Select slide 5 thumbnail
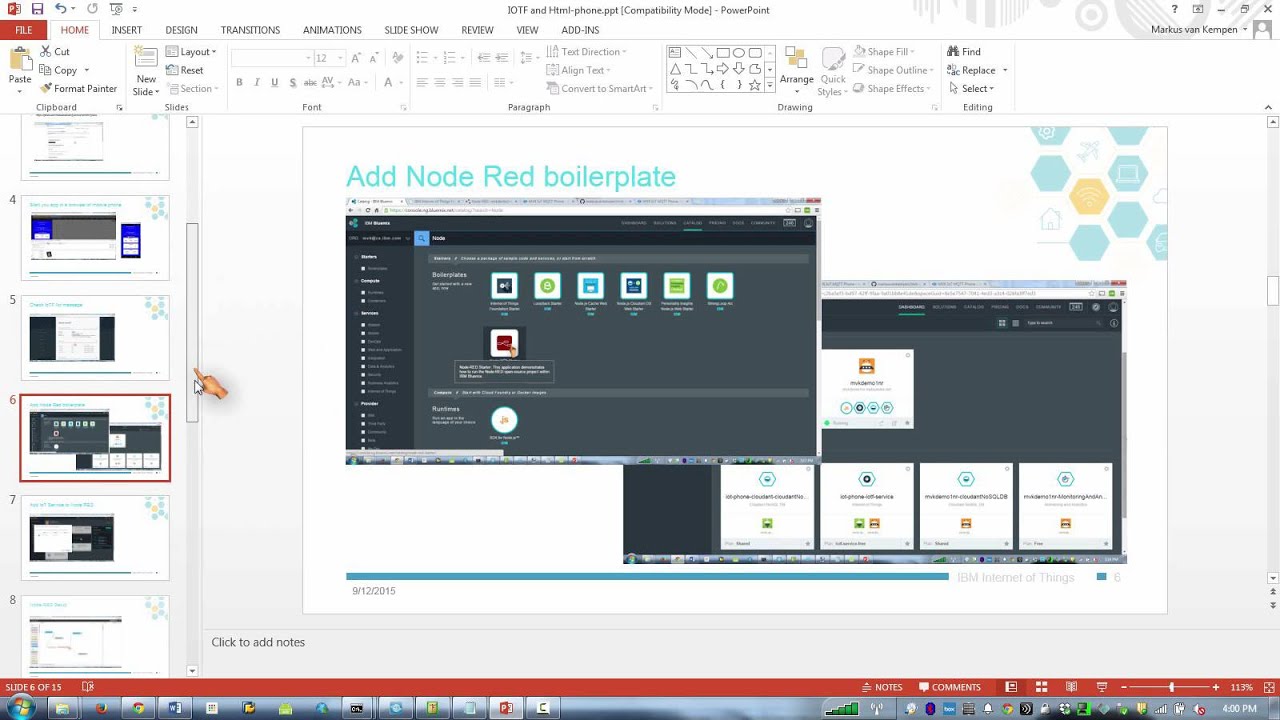This screenshot has height=720, width=1280. click(95, 338)
